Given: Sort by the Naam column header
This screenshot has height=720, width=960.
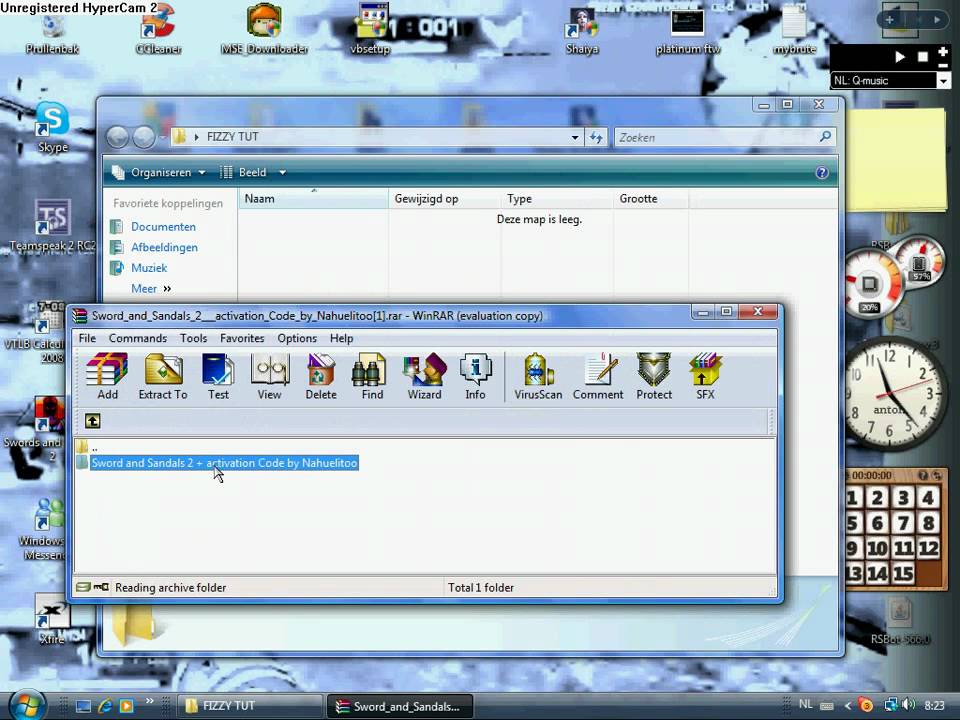Looking at the screenshot, I should [313, 198].
